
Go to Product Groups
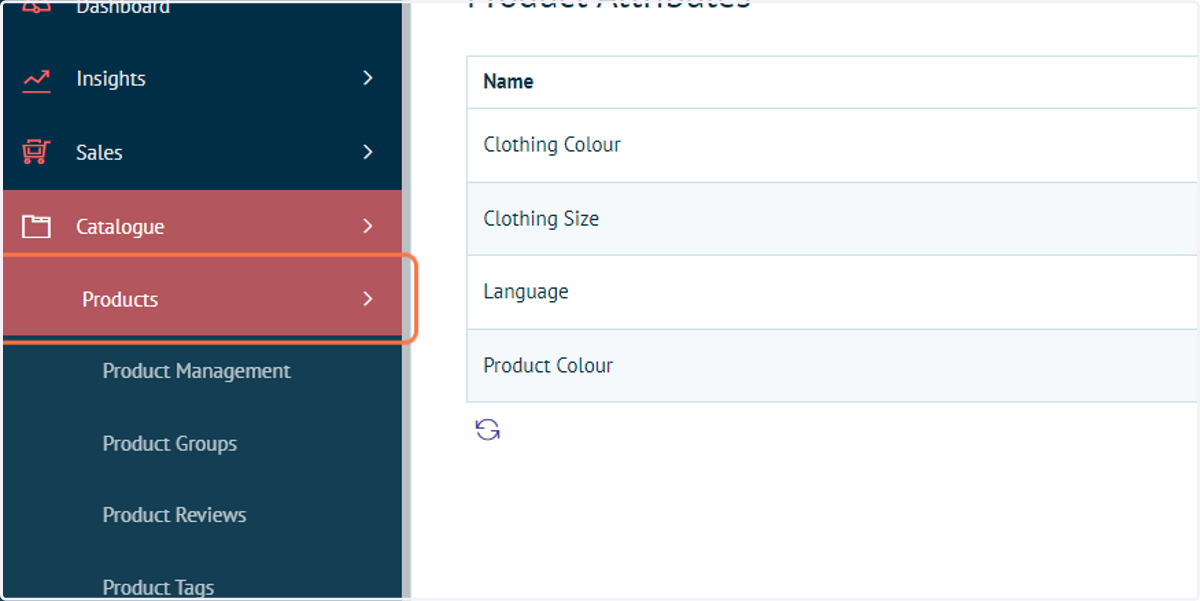click(170, 443)
